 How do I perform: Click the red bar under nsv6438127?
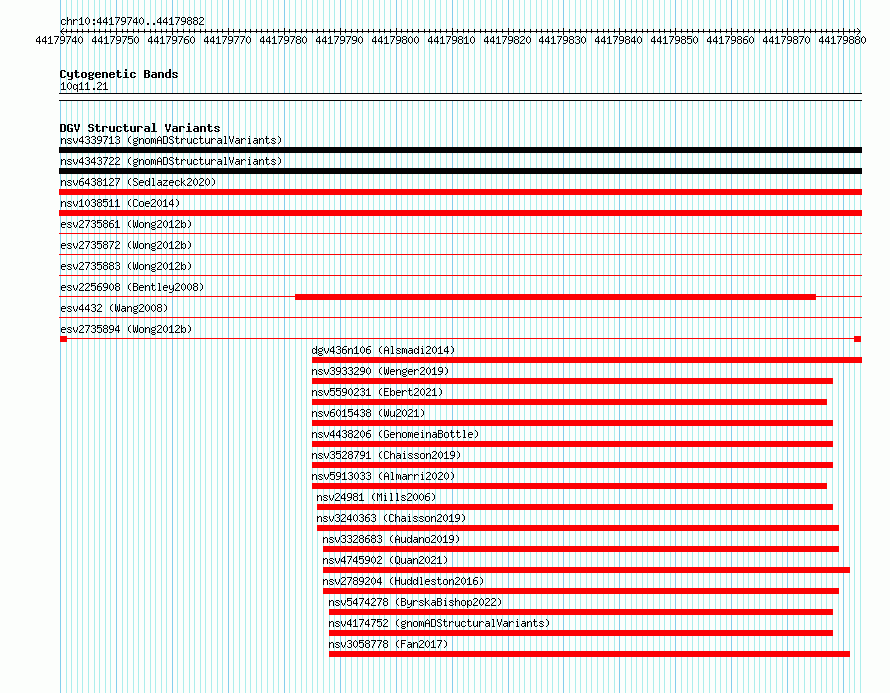[x=460, y=192]
